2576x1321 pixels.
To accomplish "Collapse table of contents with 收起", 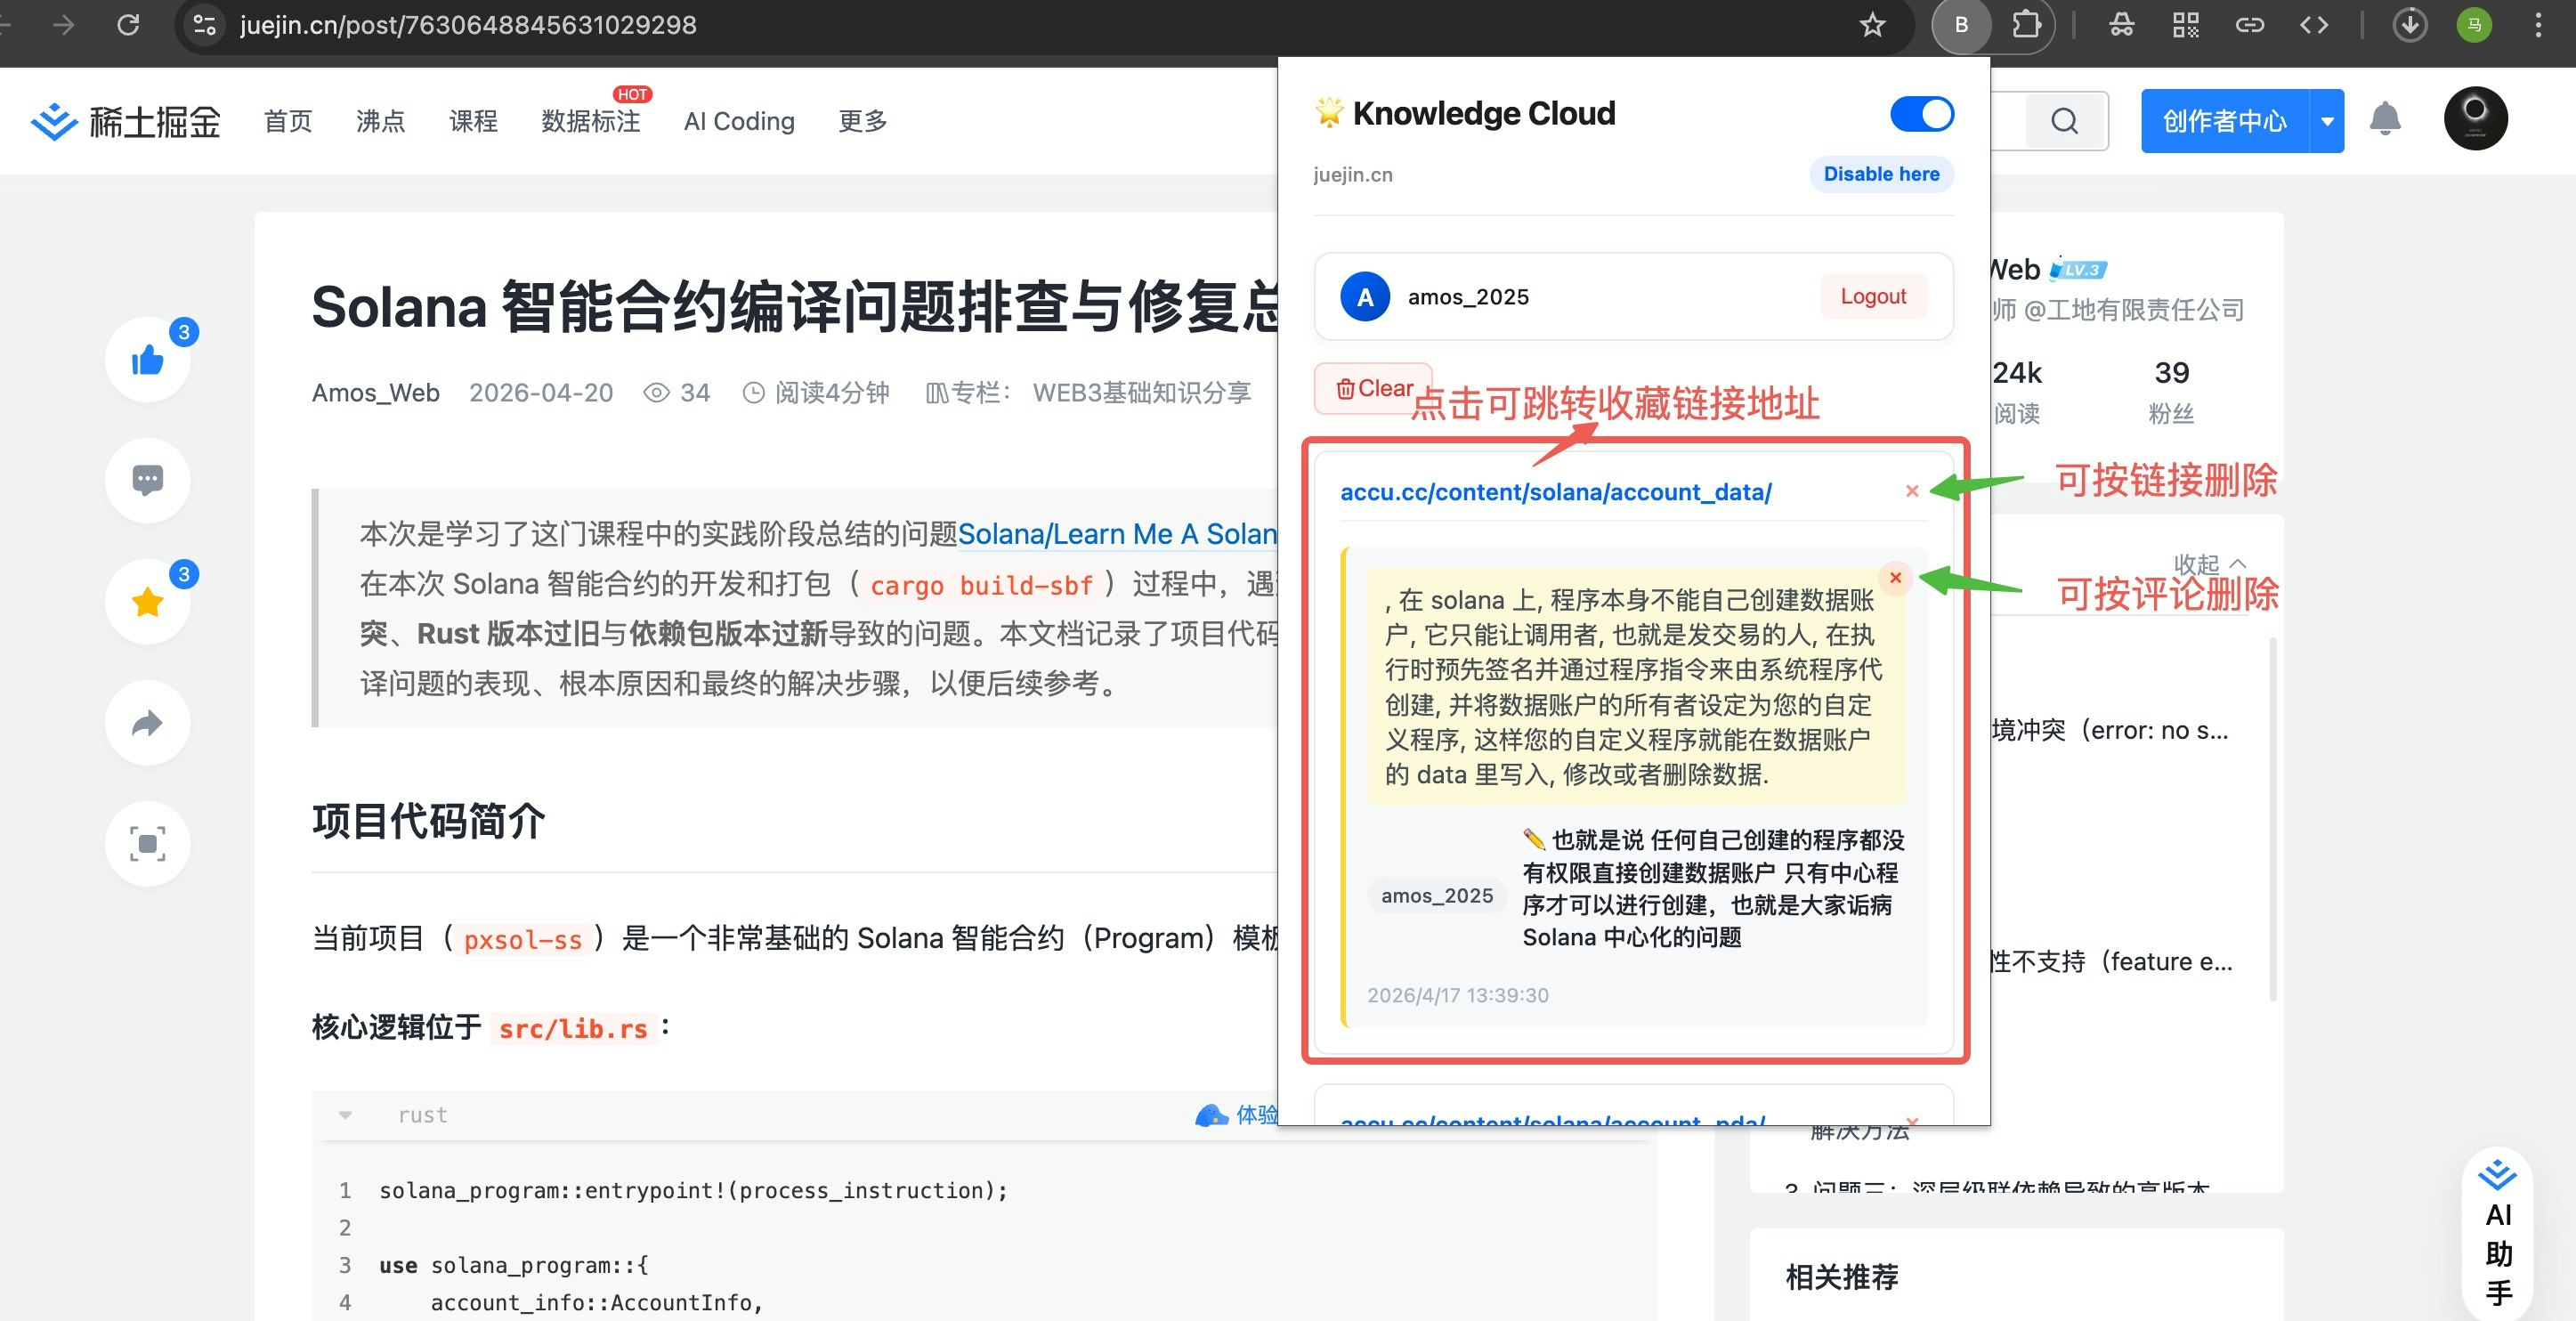I will (x=2209, y=564).
